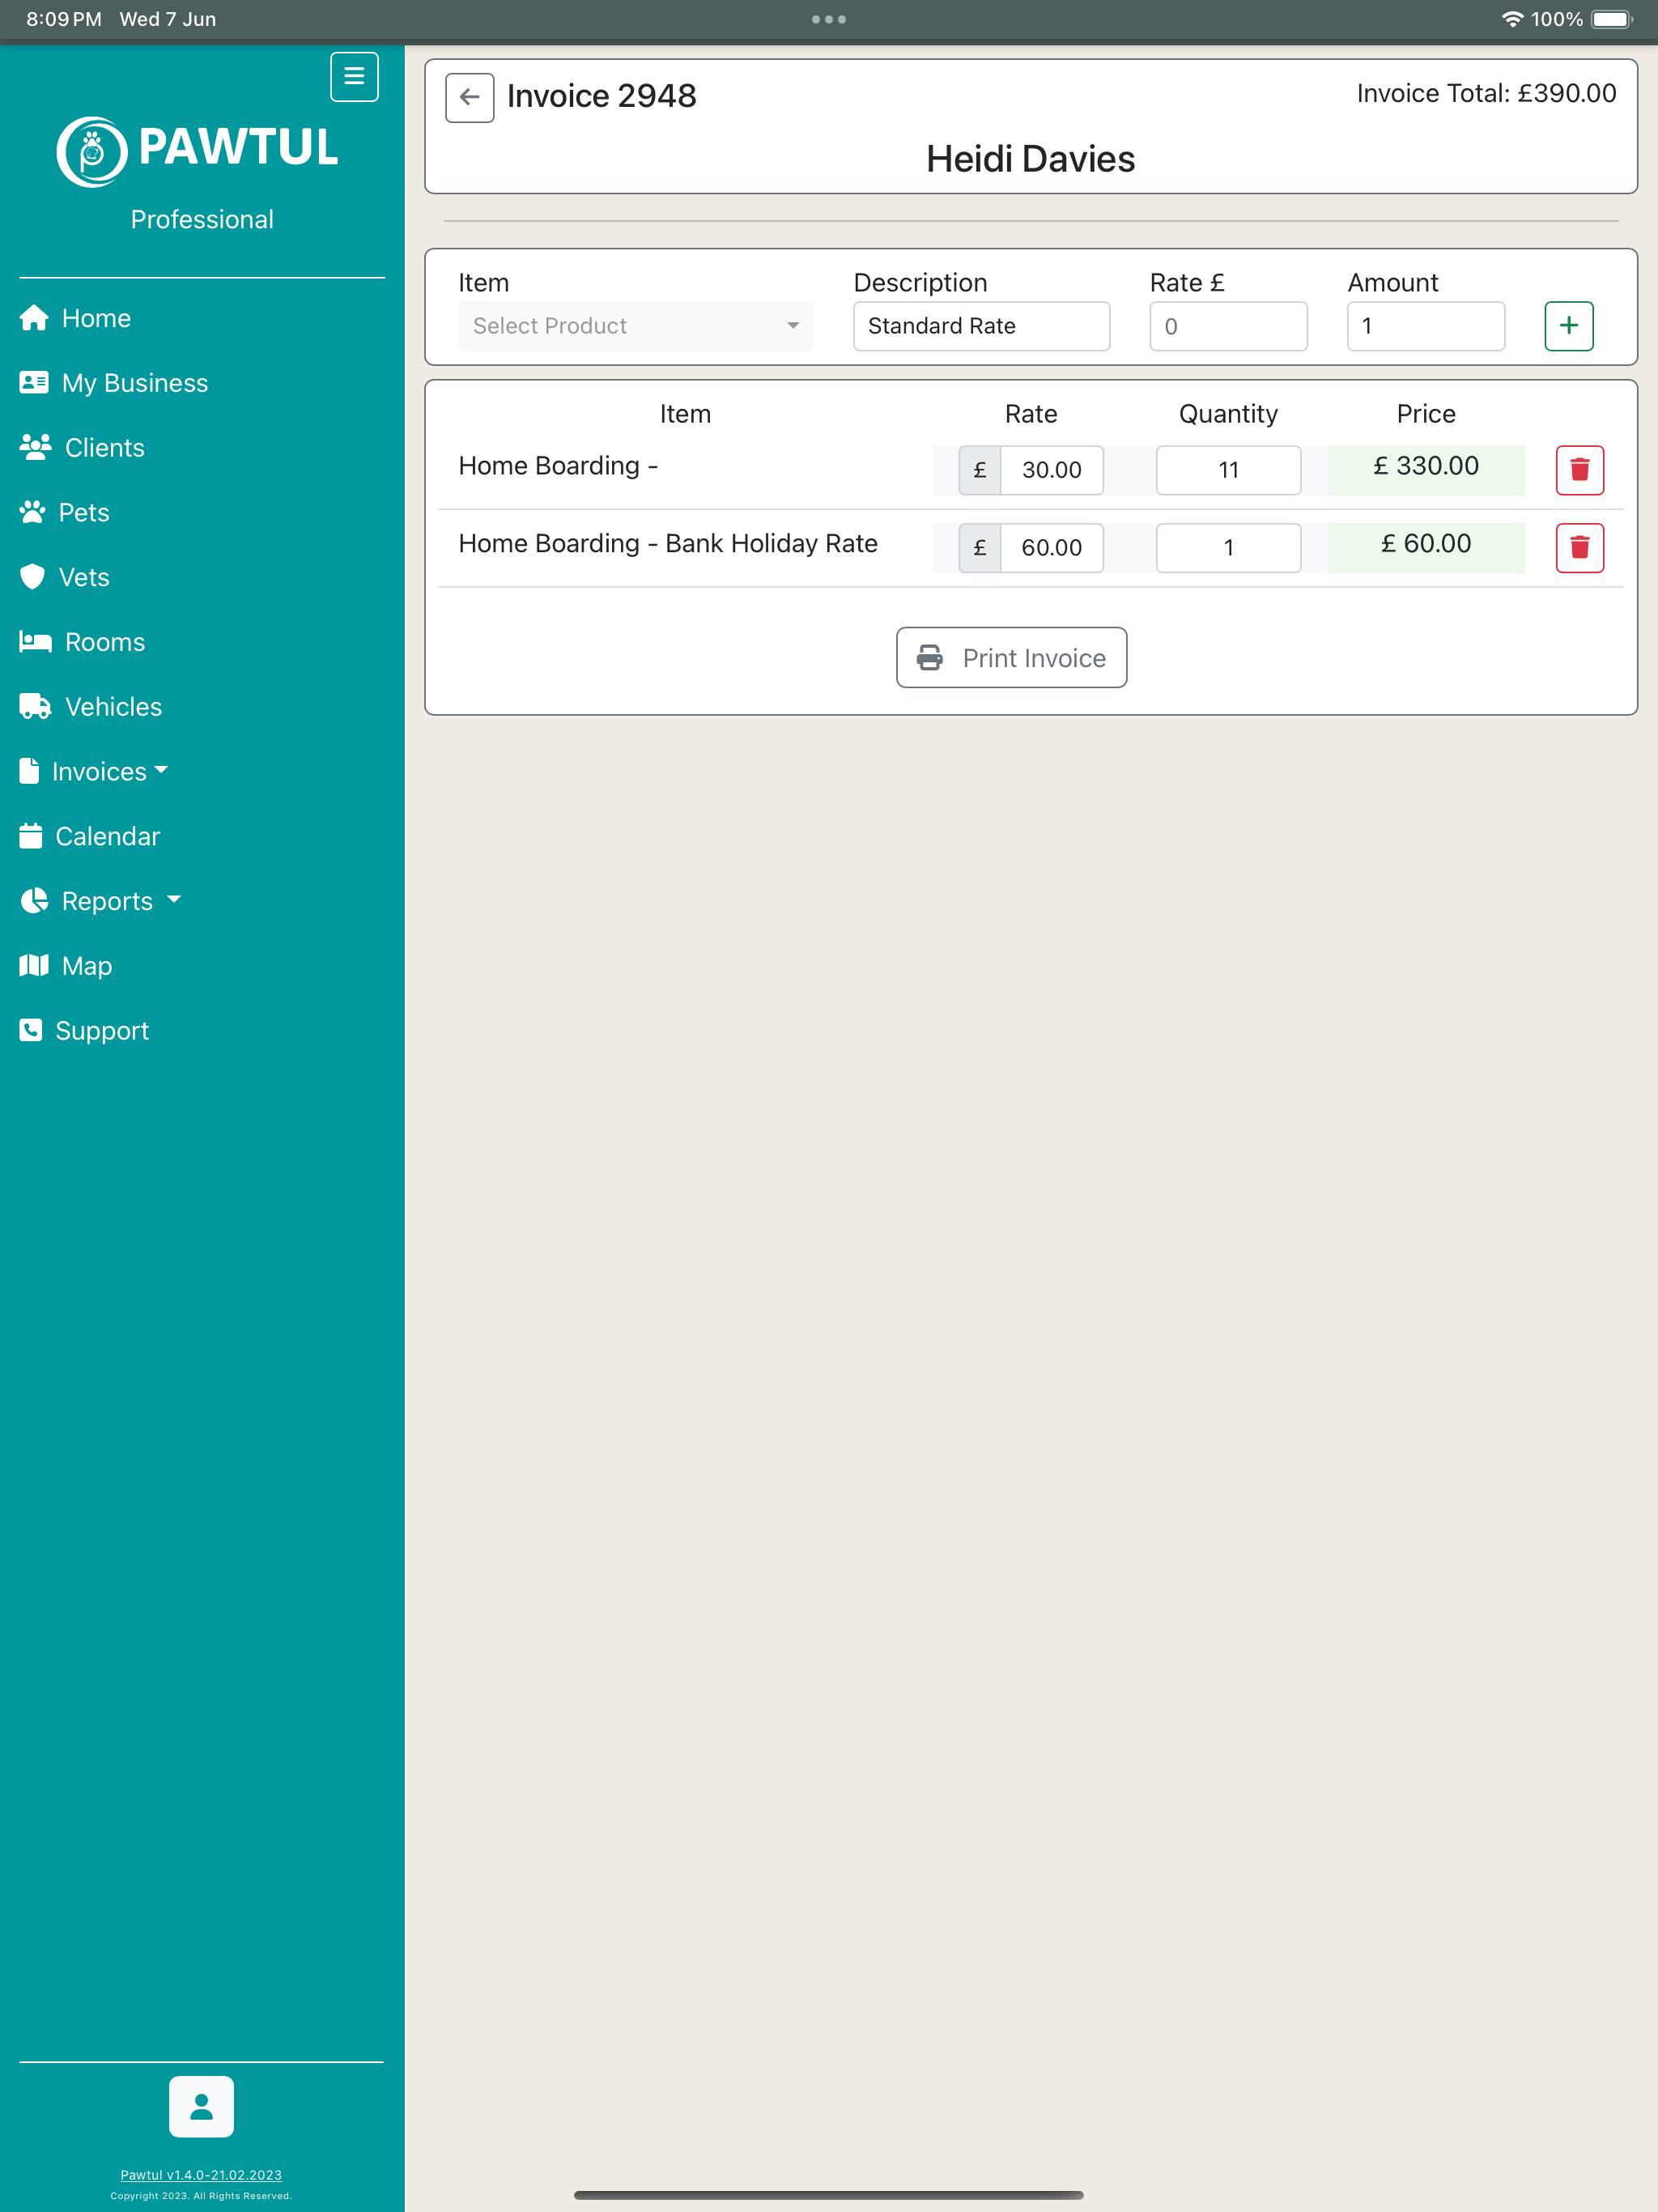Image resolution: width=1658 pixels, height=2212 pixels.
Task: Click the Reports pie chart icon
Action: pos(34,901)
